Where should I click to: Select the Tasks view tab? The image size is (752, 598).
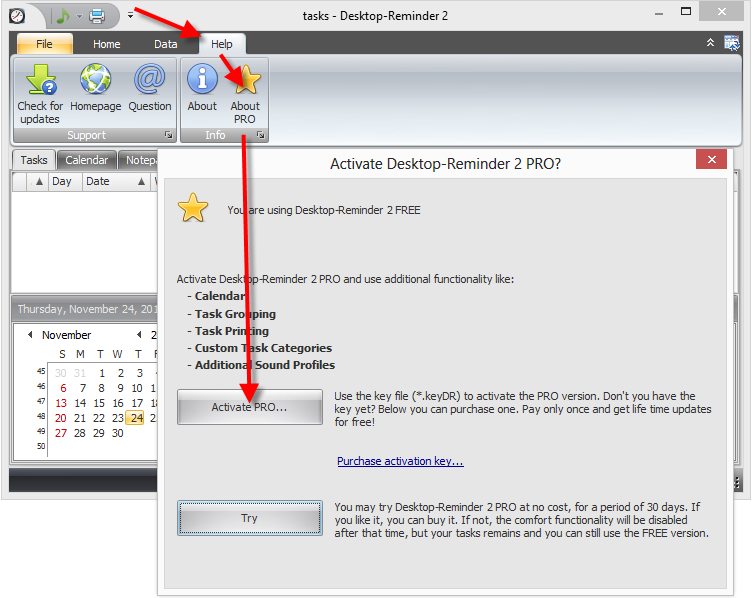click(34, 160)
